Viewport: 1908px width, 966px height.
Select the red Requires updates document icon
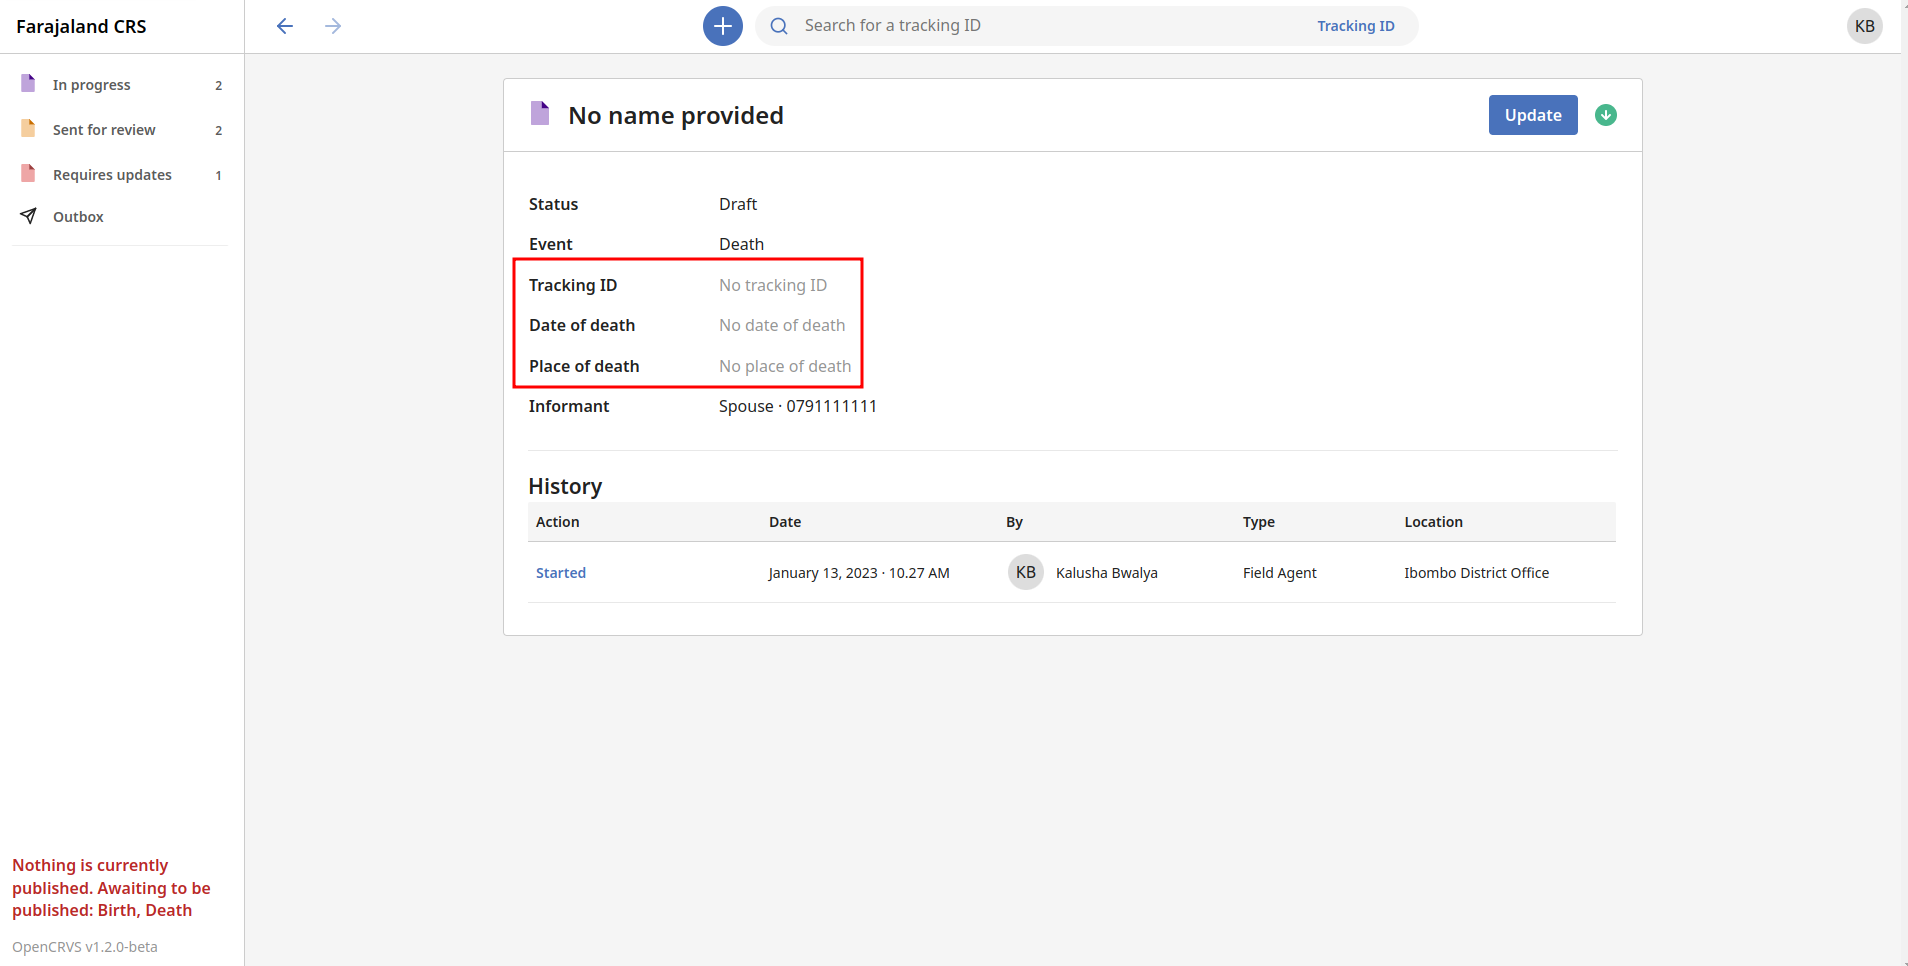[x=27, y=173]
